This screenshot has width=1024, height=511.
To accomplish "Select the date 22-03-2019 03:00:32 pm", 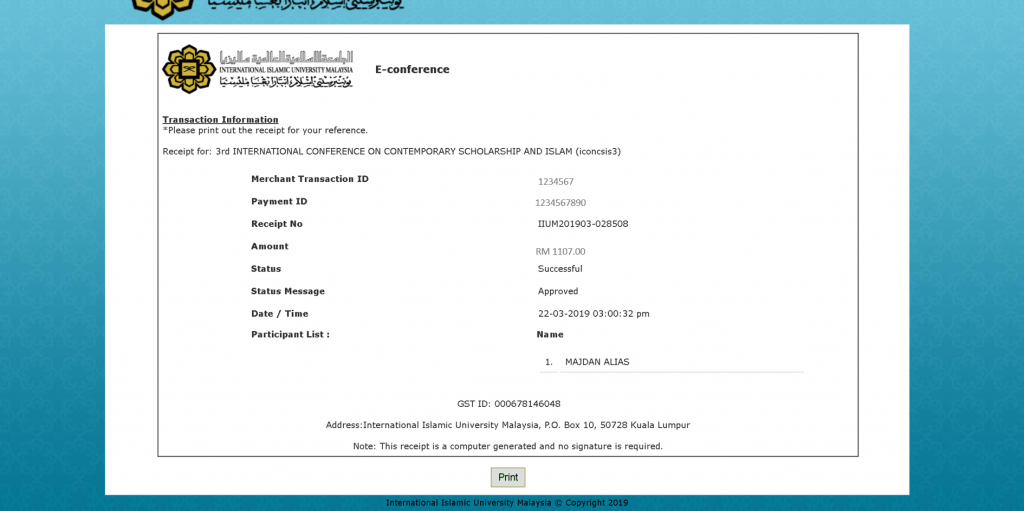I will point(594,314).
